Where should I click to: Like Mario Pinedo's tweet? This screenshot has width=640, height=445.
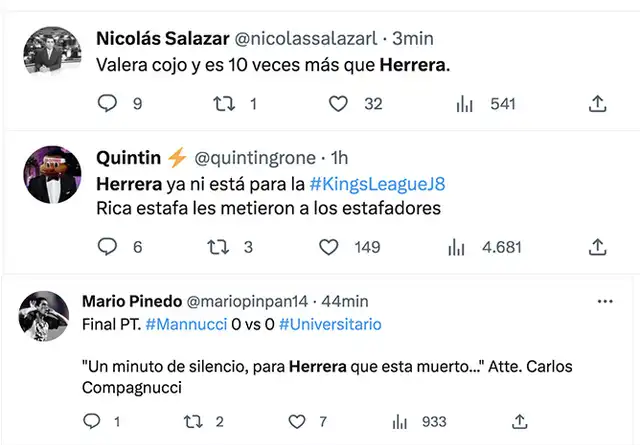pyautogui.click(x=297, y=422)
